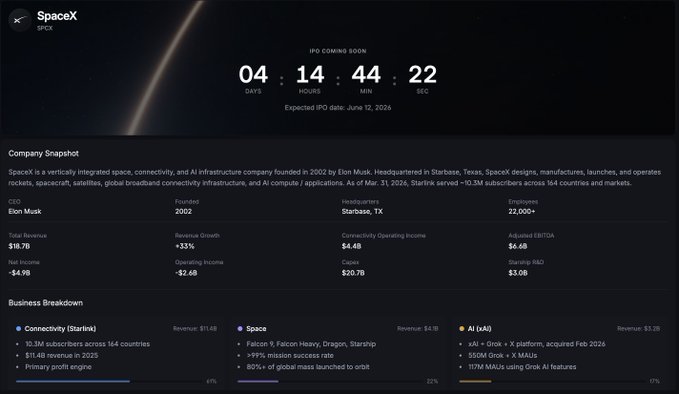Click the Operating Income value -$2.6B
679x394 pixels.
(186, 273)
